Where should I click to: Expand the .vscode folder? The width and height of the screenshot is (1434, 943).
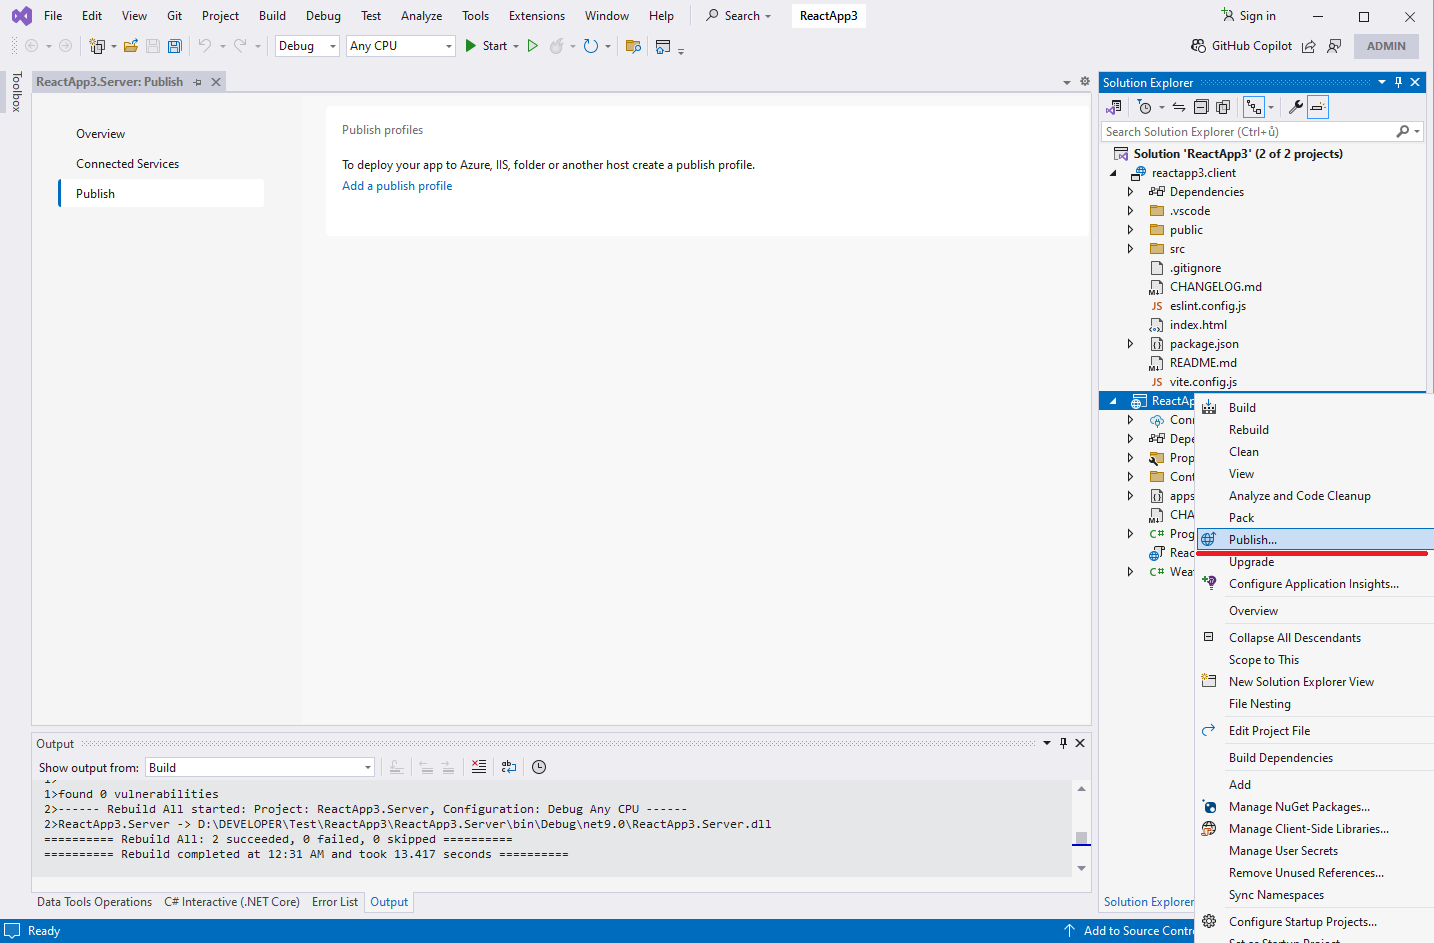(1131, 211)
